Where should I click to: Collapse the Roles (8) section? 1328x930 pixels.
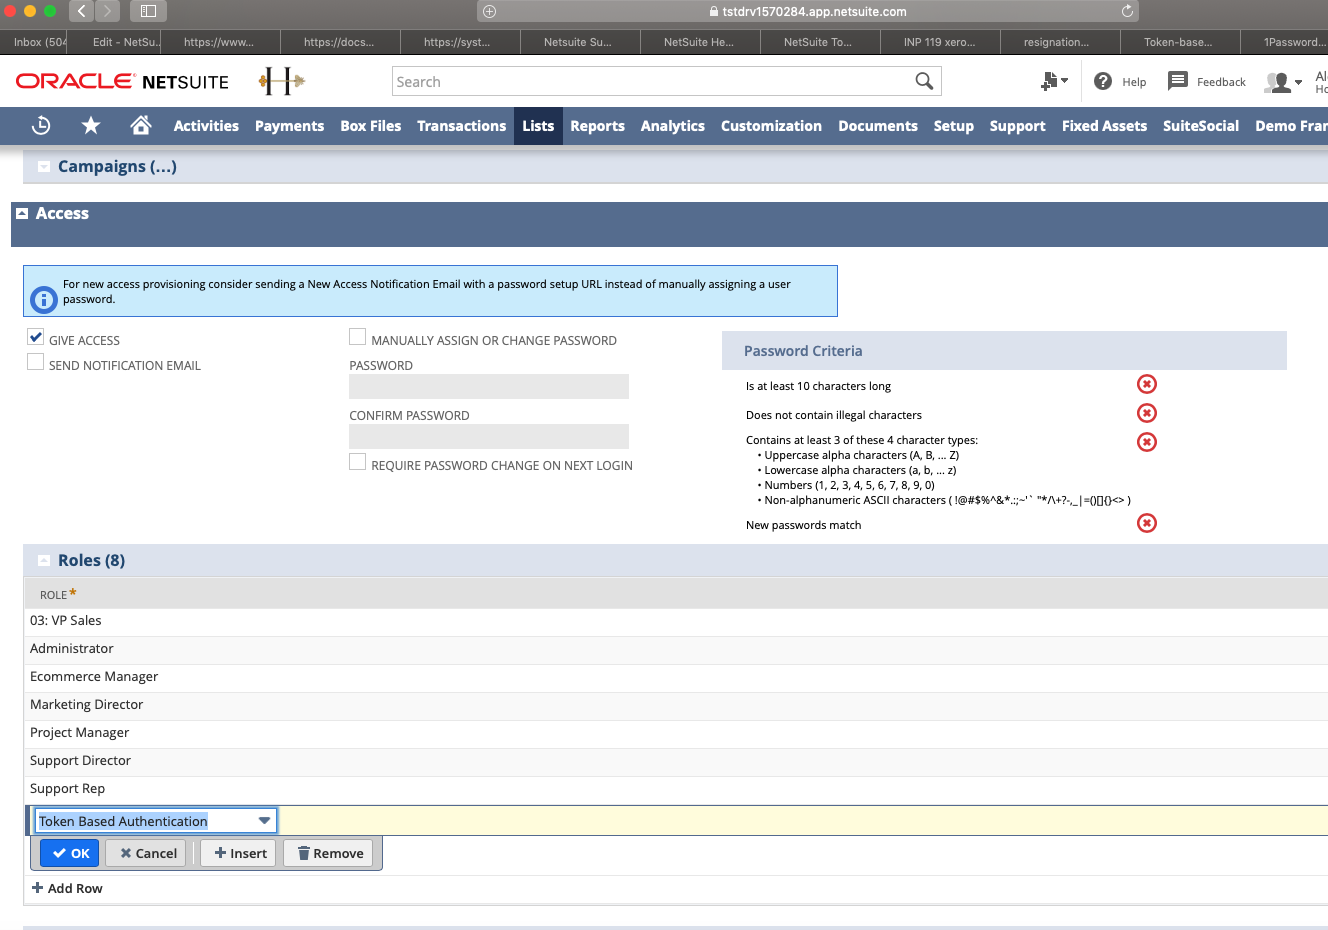tap(44, 560)
